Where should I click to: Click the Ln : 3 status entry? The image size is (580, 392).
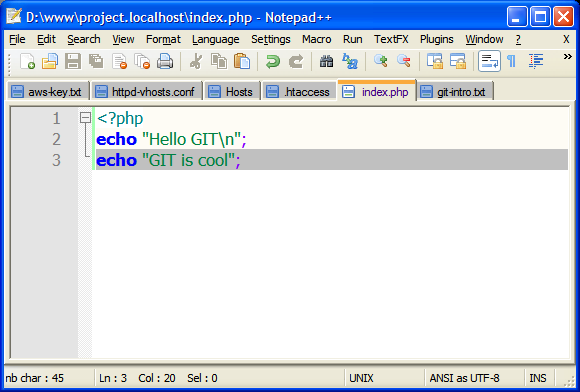(113, 378)
